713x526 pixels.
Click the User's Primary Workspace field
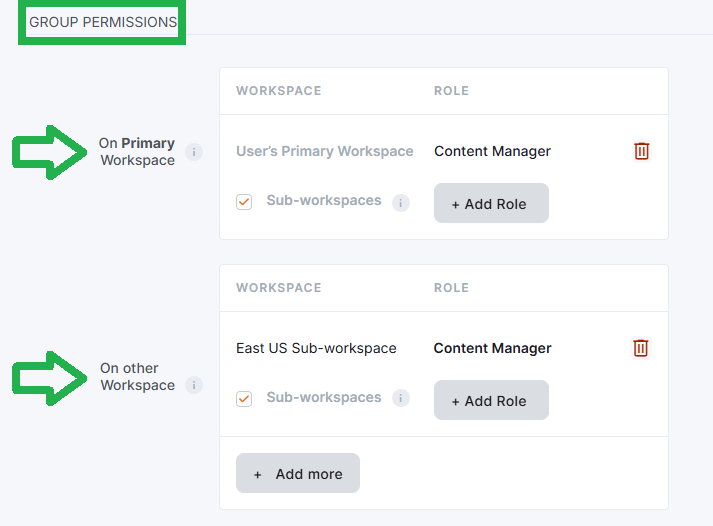[x=324, y=152]
